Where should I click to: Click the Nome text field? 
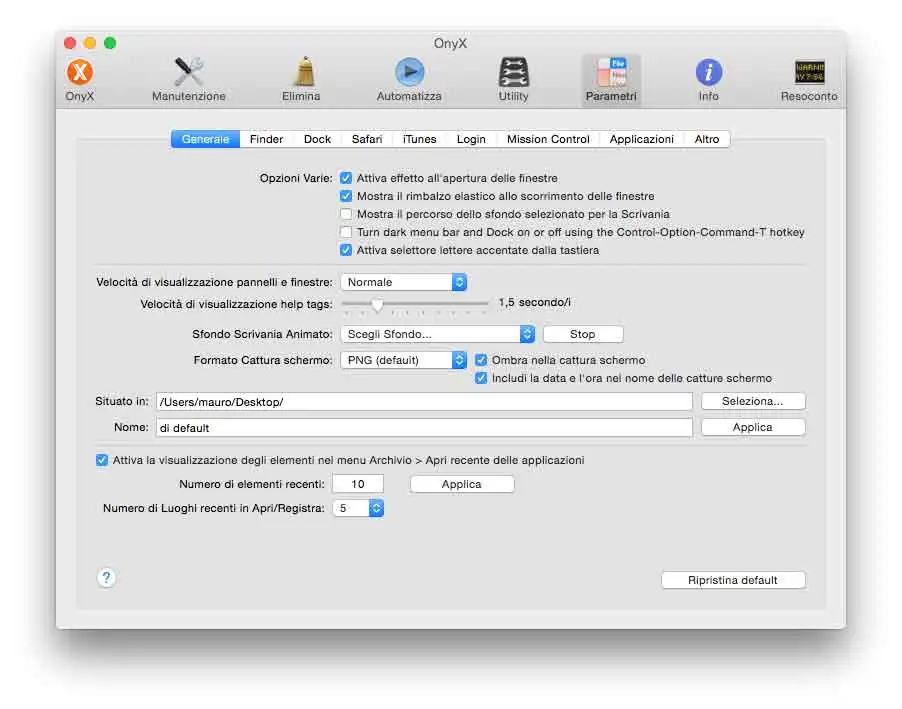[x=424, y=428]
